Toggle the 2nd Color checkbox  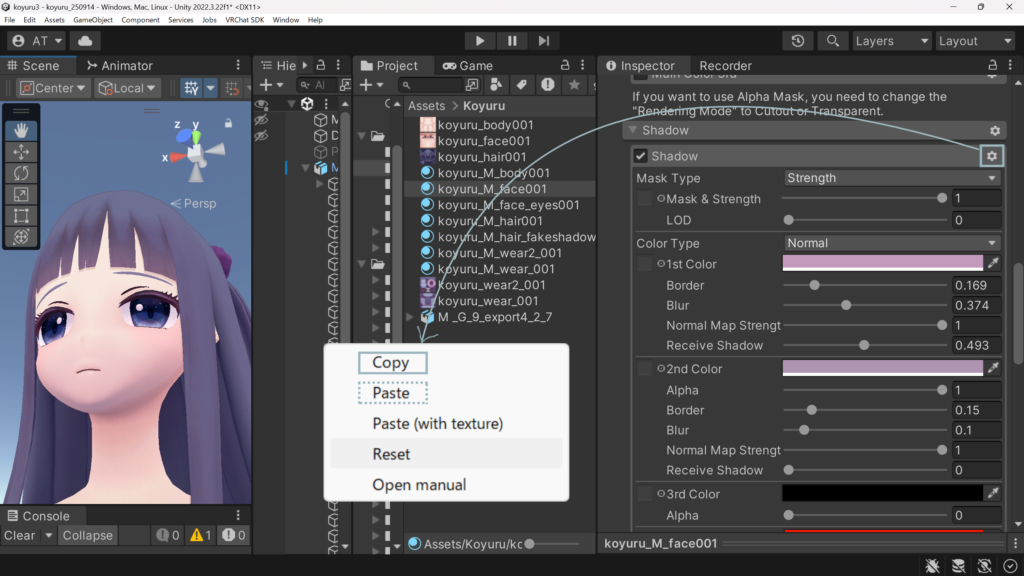coord(645,369)
